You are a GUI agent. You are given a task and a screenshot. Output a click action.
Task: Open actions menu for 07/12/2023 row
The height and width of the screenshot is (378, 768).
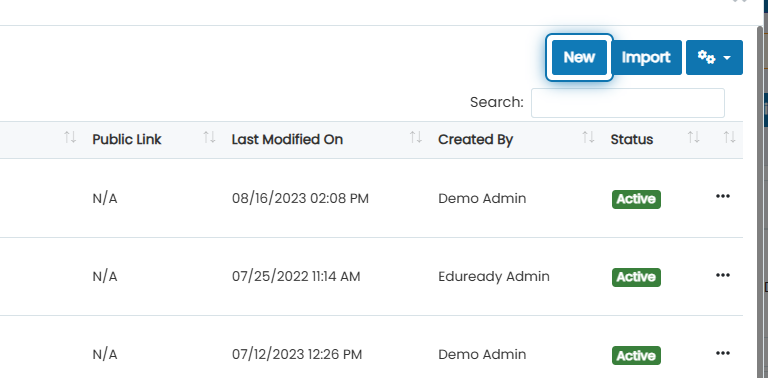tap(723, 353)
